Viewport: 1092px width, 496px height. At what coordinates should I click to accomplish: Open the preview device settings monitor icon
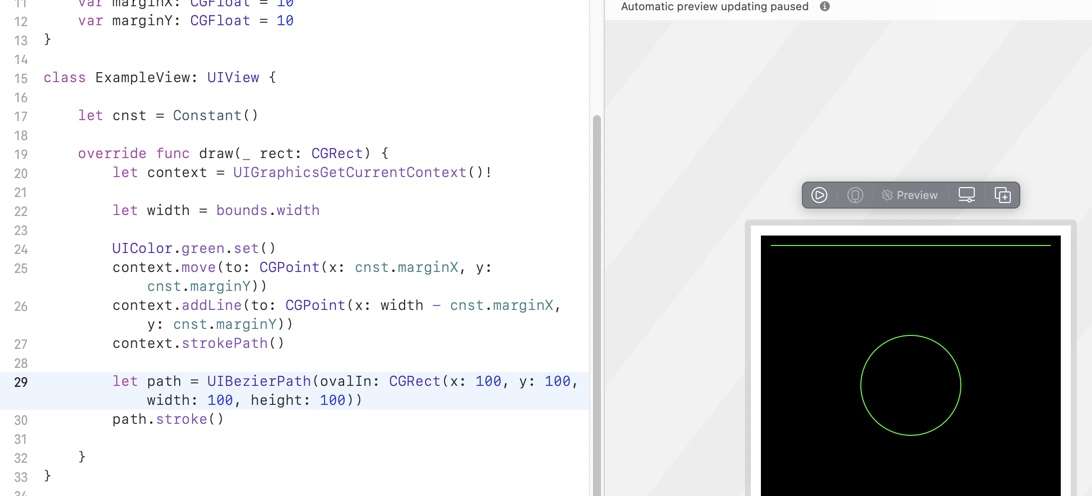pos(967,195)
